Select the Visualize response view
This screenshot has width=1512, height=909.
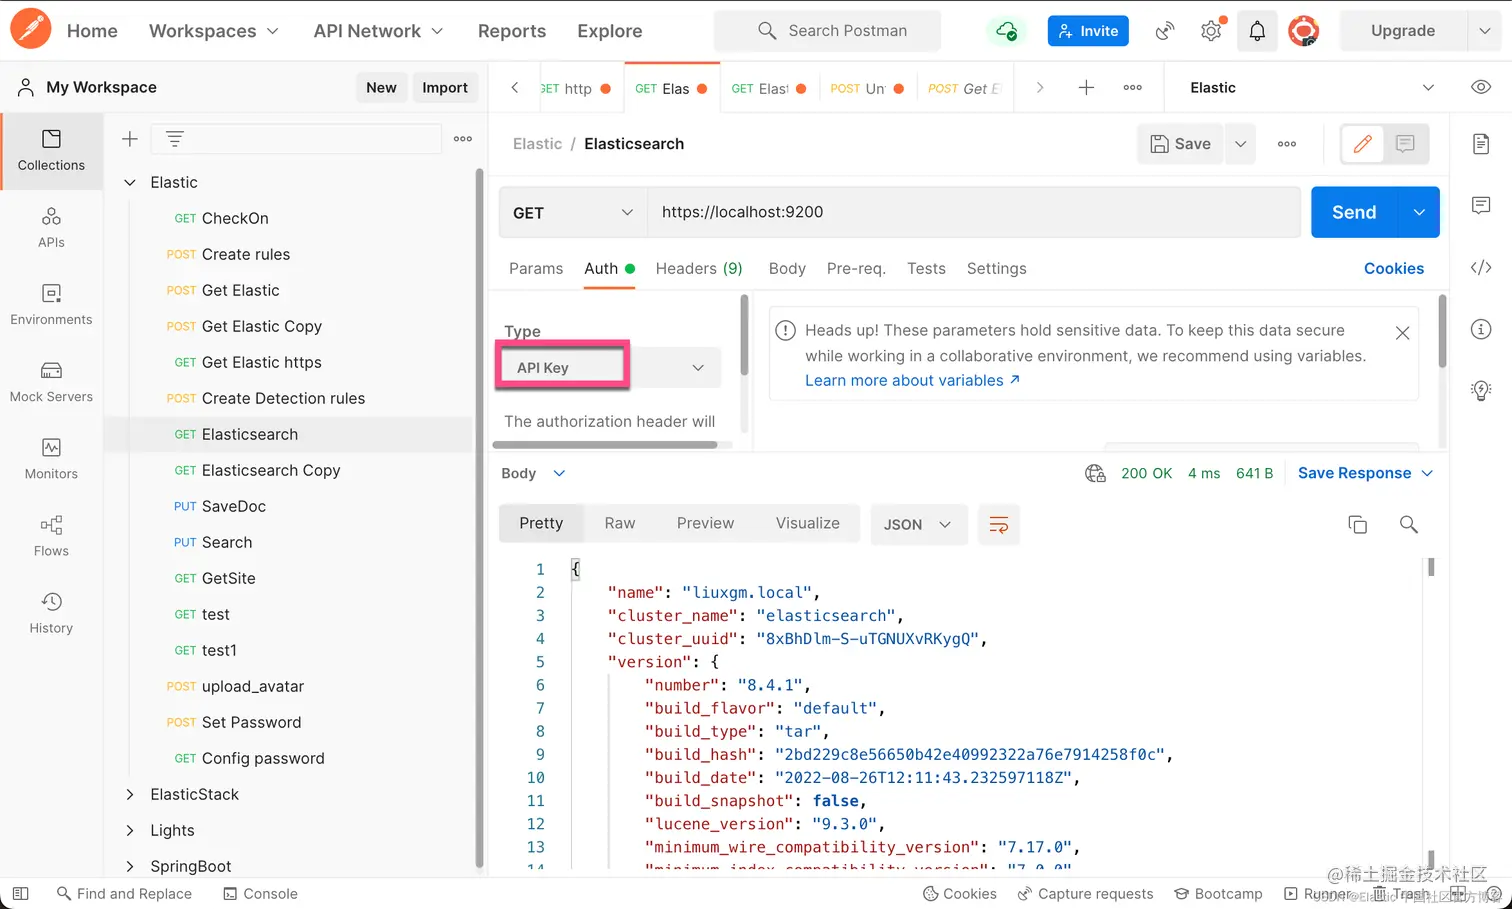tap(808, 523)
